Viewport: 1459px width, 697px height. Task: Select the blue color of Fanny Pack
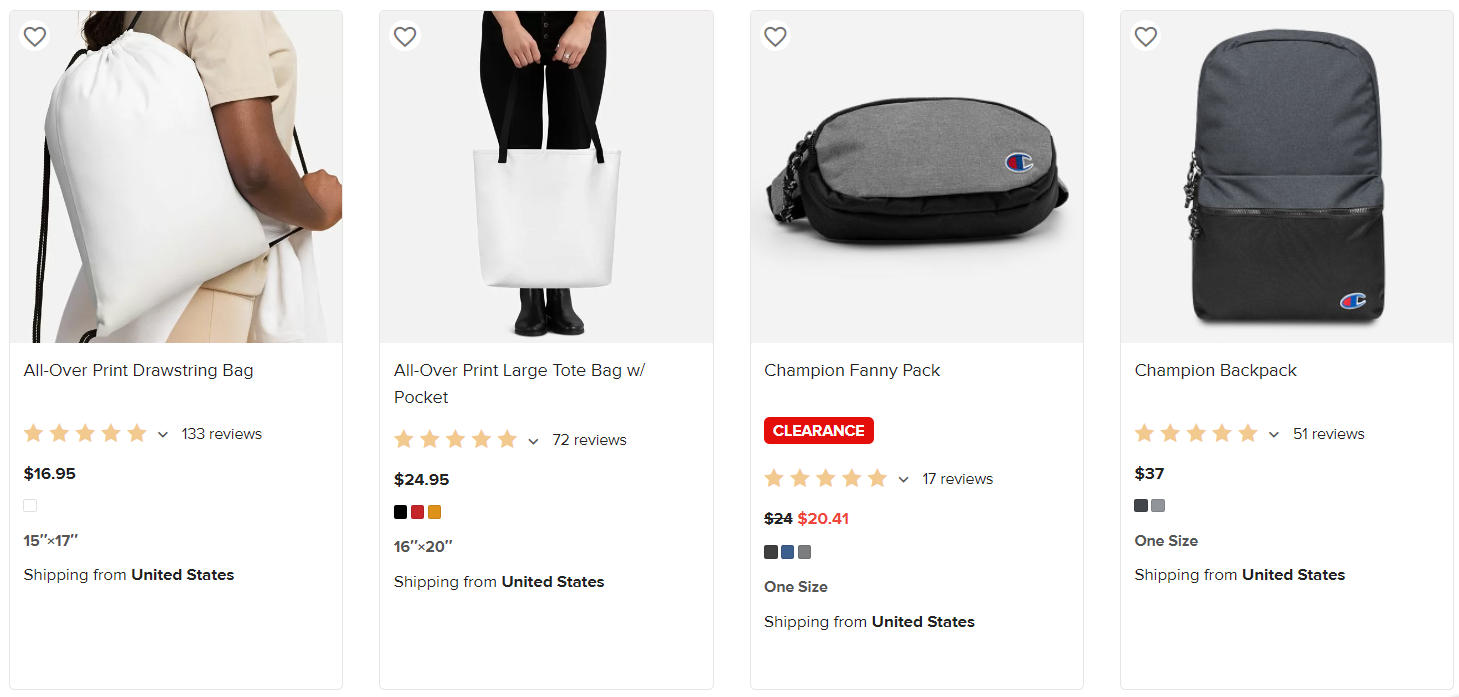pyautogui.click(x=788, y=551)
